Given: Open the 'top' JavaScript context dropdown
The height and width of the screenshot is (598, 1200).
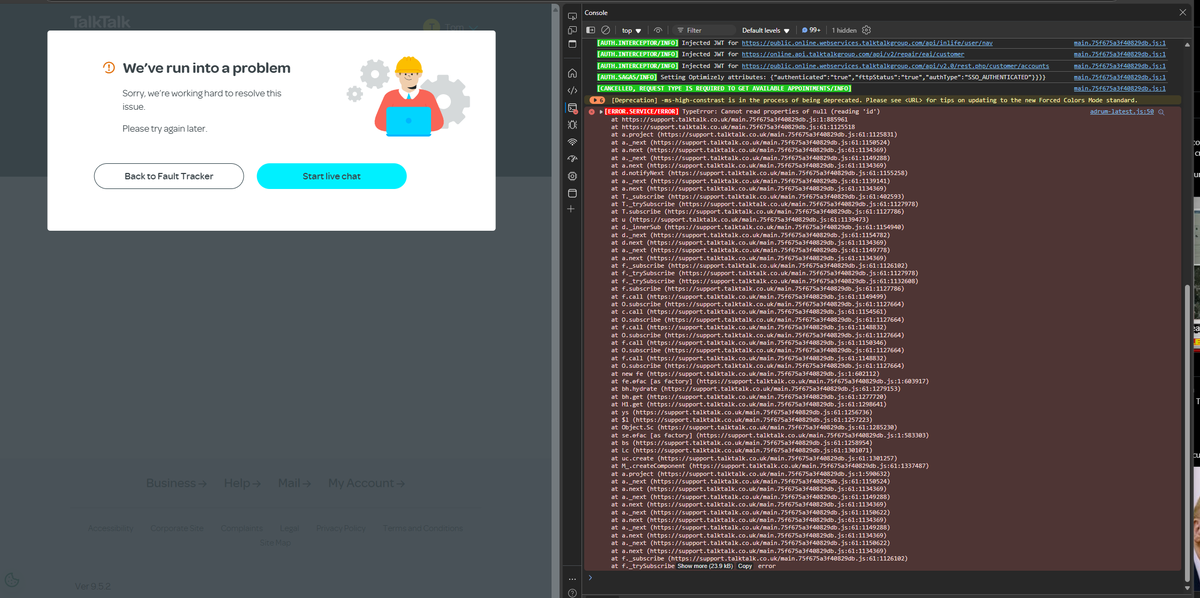Looking at the screenshot, I should 631,31.
